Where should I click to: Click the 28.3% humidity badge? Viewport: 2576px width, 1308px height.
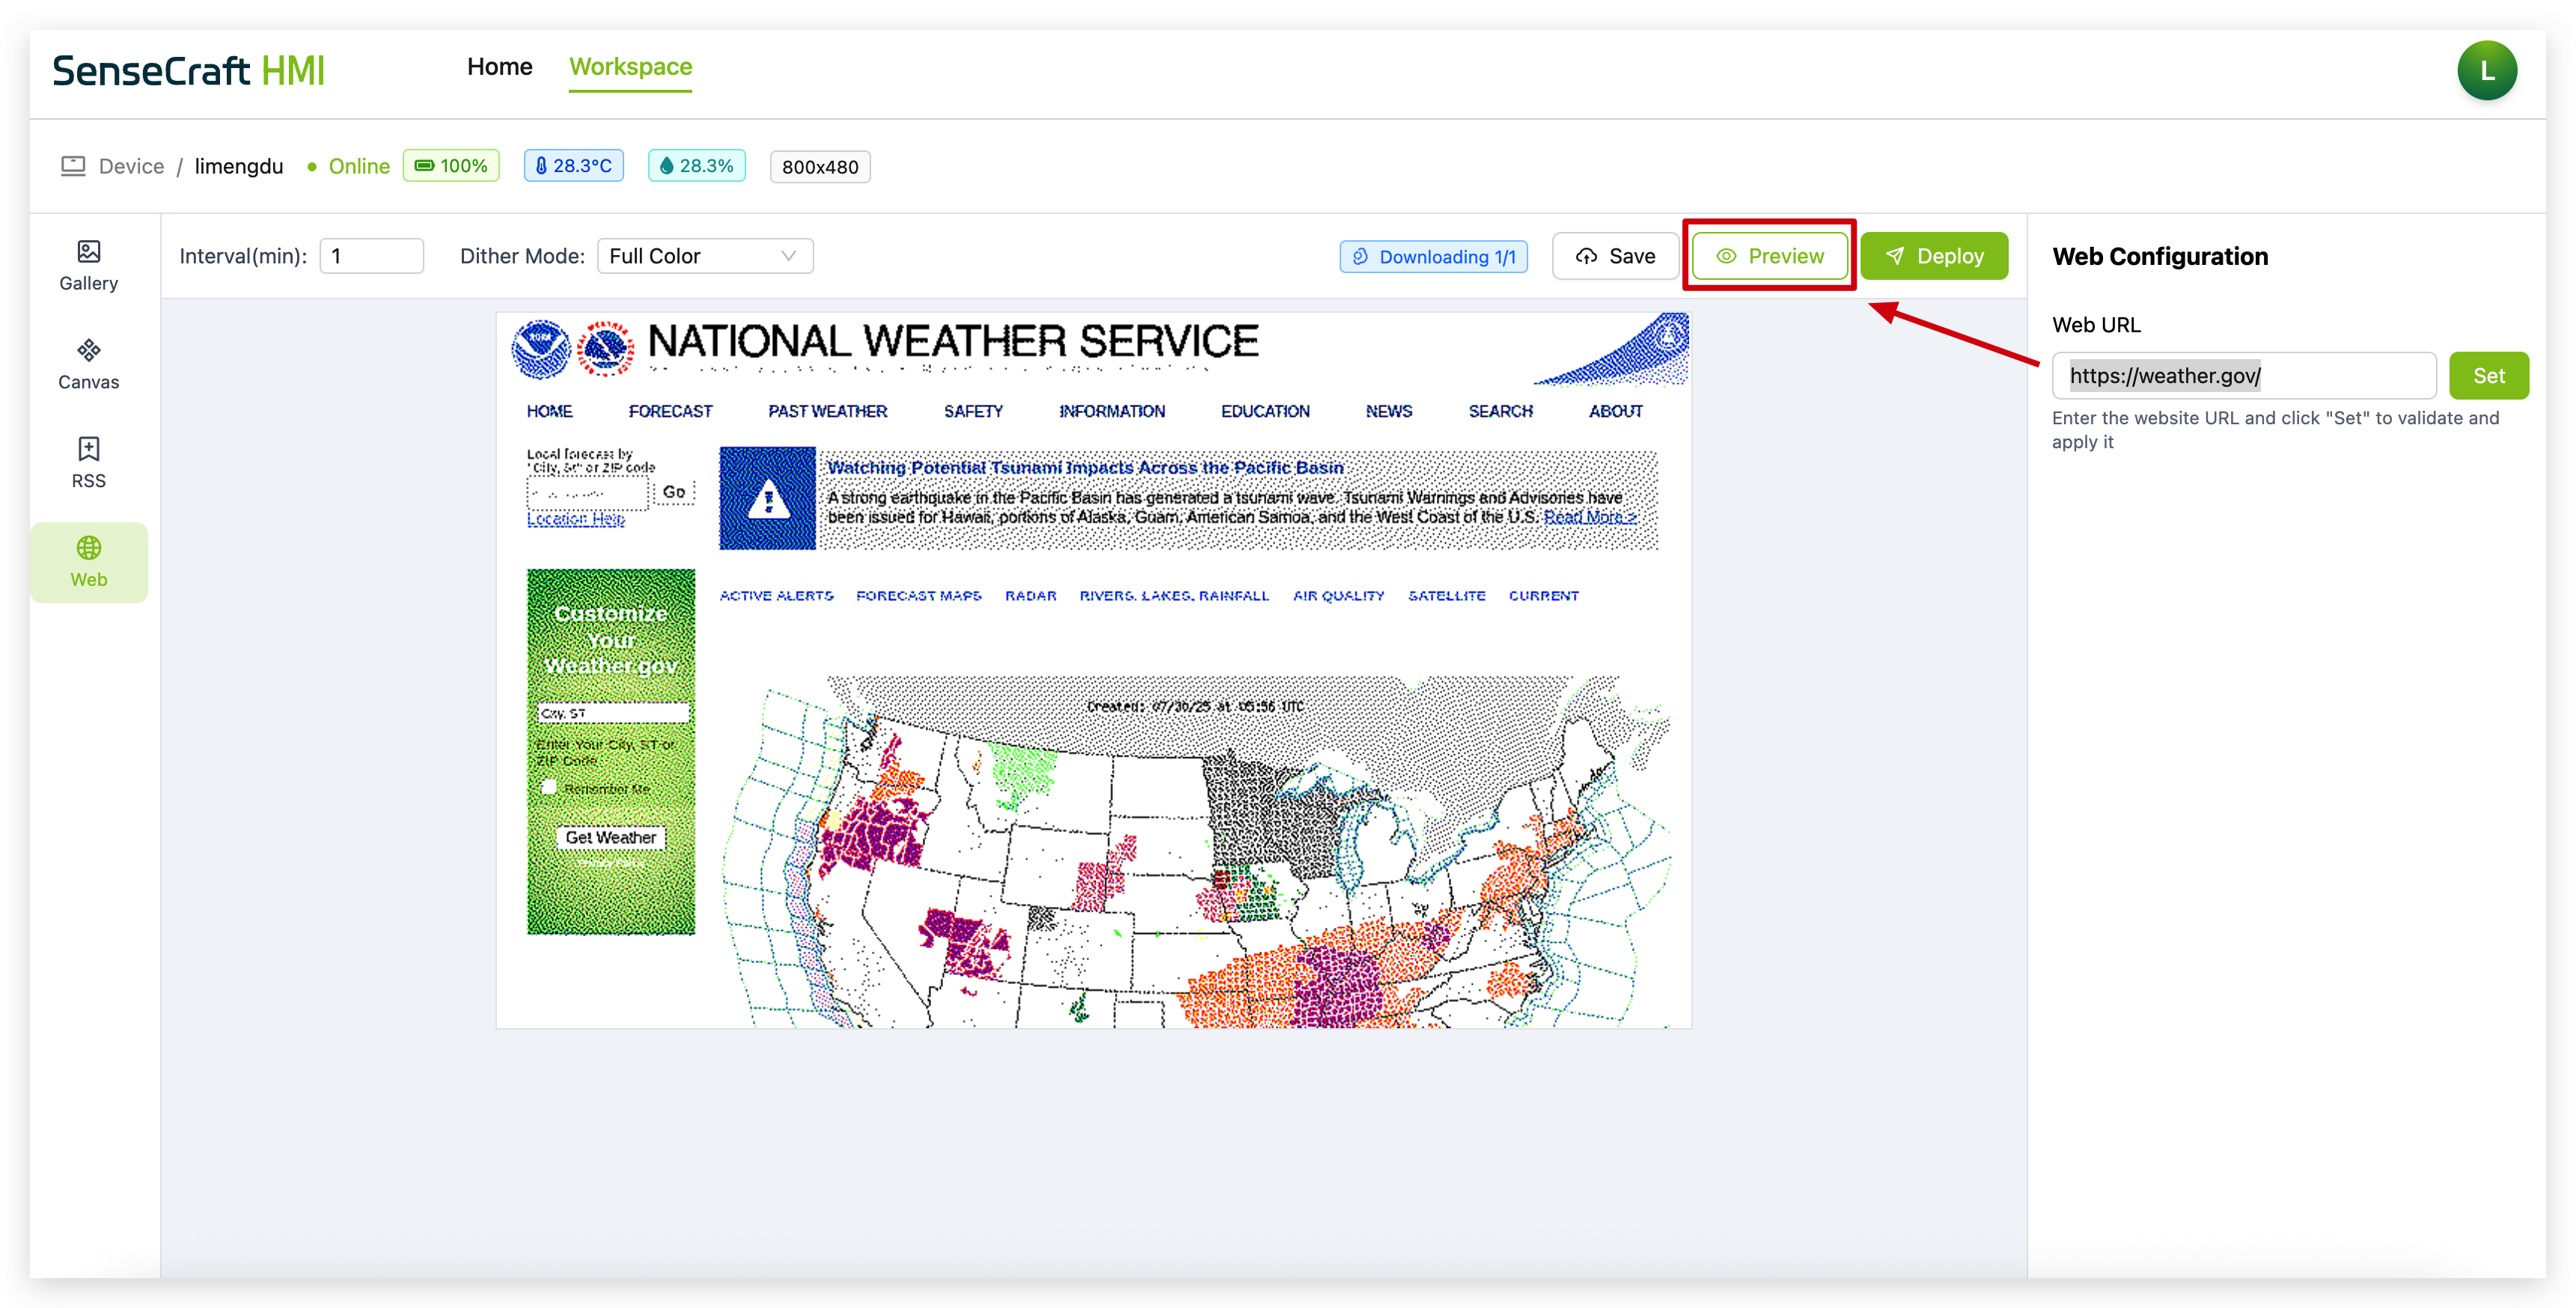696,166
